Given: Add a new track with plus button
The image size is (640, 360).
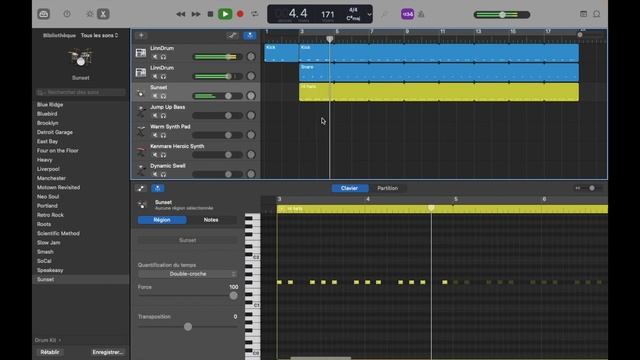Looking at the screenshot, I should click(141, 36).
